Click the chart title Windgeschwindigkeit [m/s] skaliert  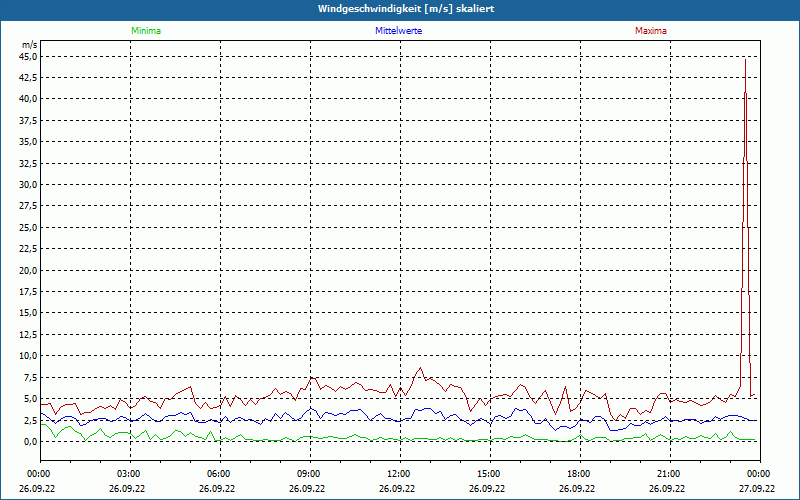pyautogui.click(x=406, y=9)
